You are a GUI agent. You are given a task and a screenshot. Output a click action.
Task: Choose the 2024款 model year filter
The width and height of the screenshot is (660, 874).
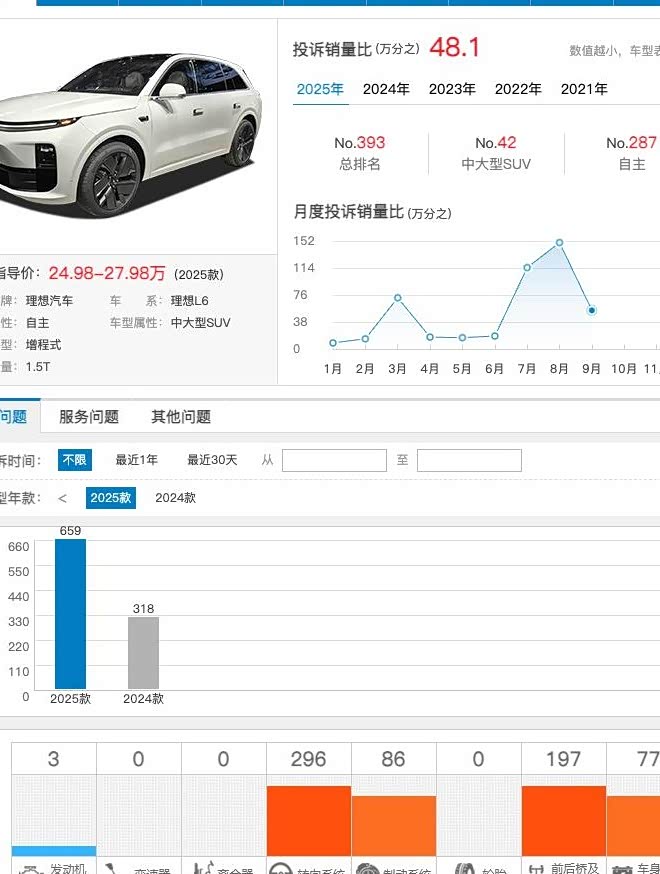[176, 498]
